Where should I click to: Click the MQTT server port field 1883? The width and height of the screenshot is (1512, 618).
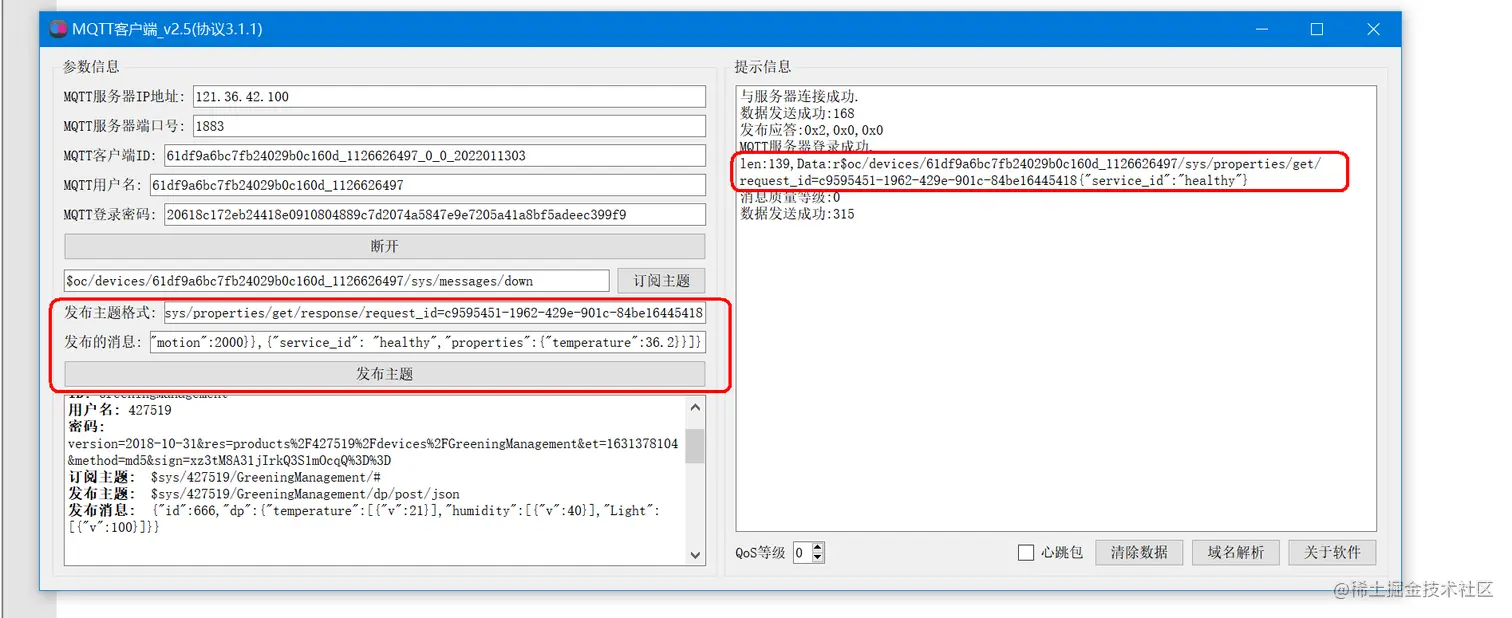(x=449, y=126)
